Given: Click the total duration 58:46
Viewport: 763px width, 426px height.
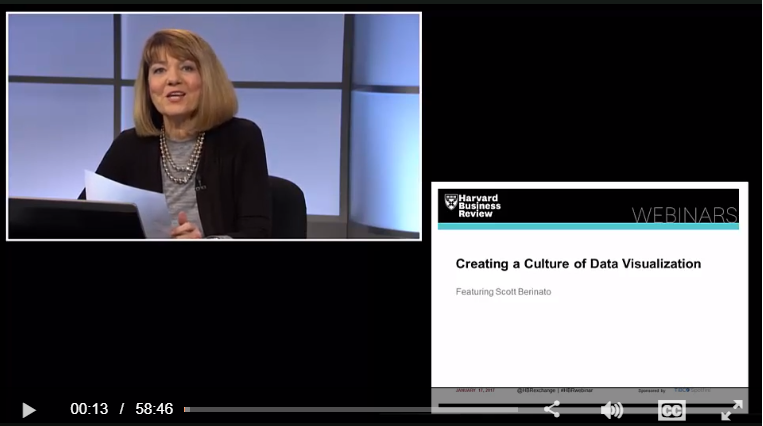Looking at the screenshot, I should 154,409.
